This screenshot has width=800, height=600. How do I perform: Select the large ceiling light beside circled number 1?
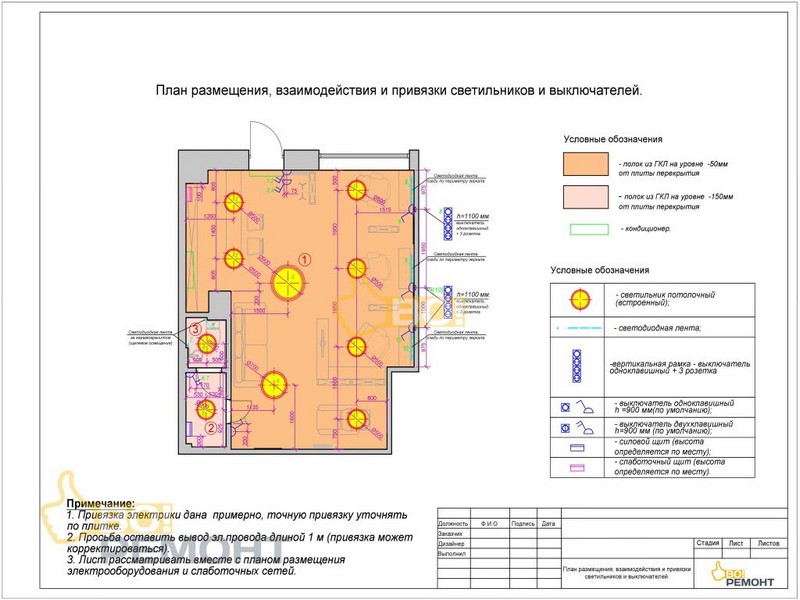click(x=288, y=283)
